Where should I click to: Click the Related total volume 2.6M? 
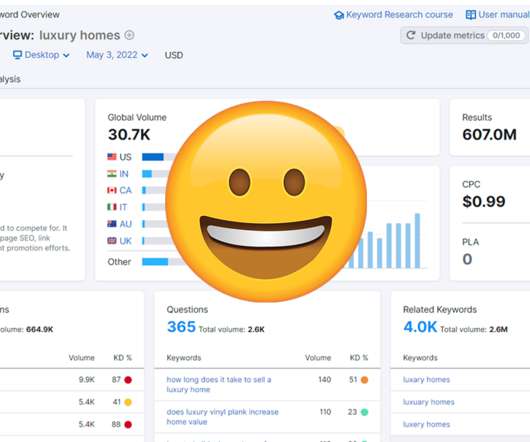click(499, 329)
